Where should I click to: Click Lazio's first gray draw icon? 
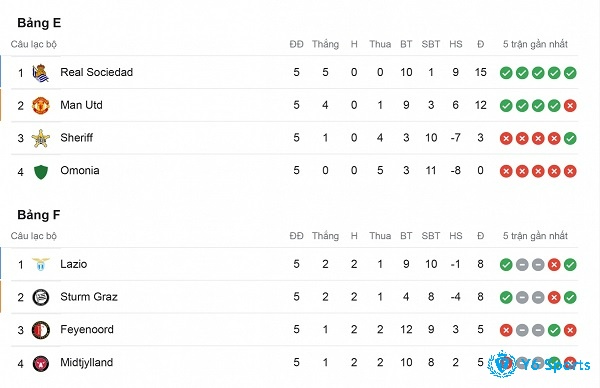click(x=522, y=264)
